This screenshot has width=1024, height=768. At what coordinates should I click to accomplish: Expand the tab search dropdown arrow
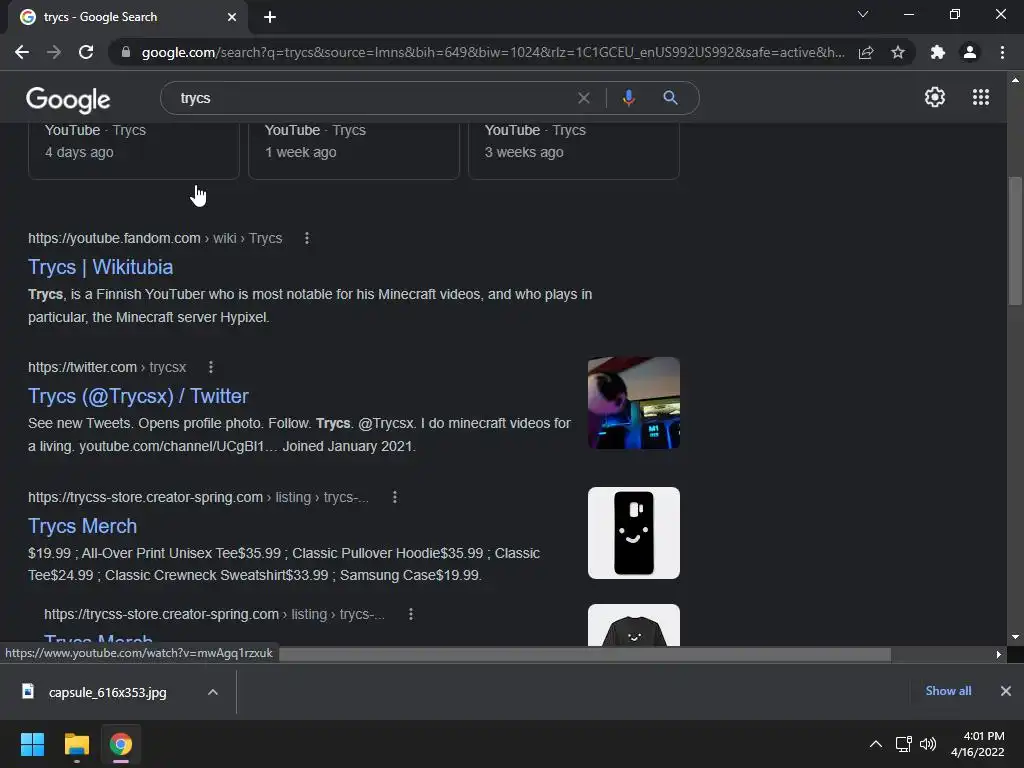pos(863,14)
